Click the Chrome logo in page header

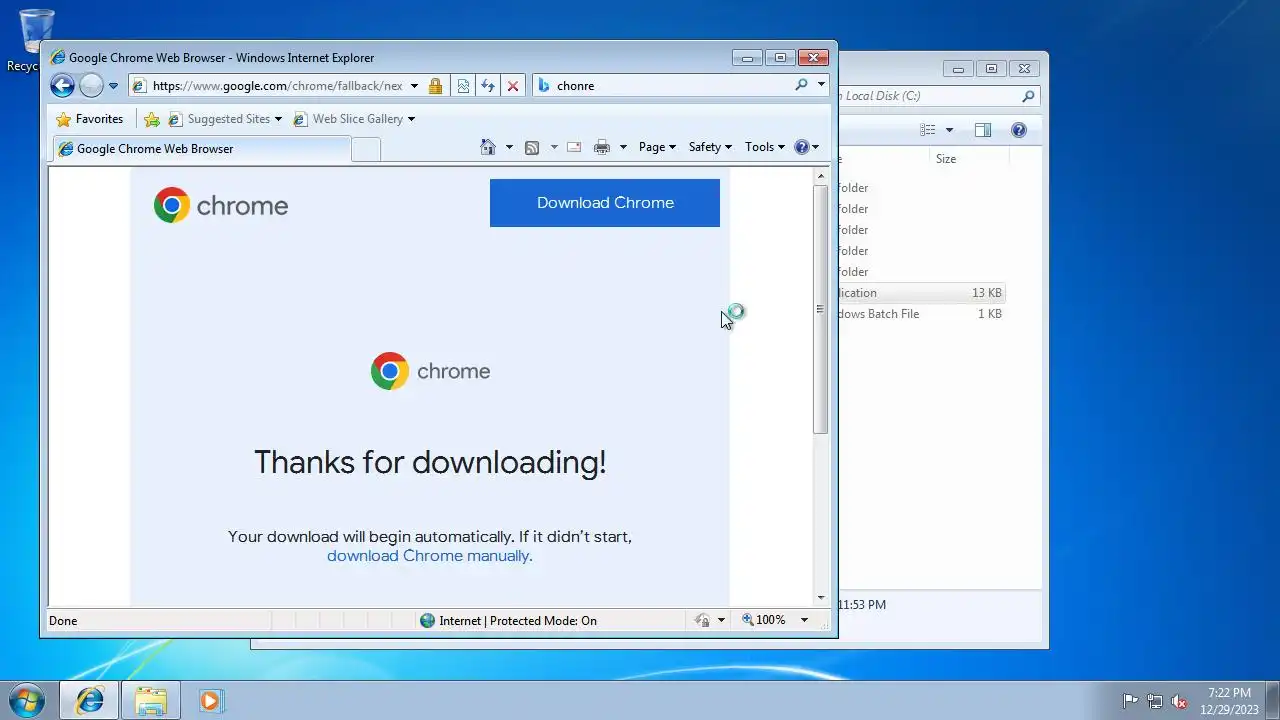(221, 205)
